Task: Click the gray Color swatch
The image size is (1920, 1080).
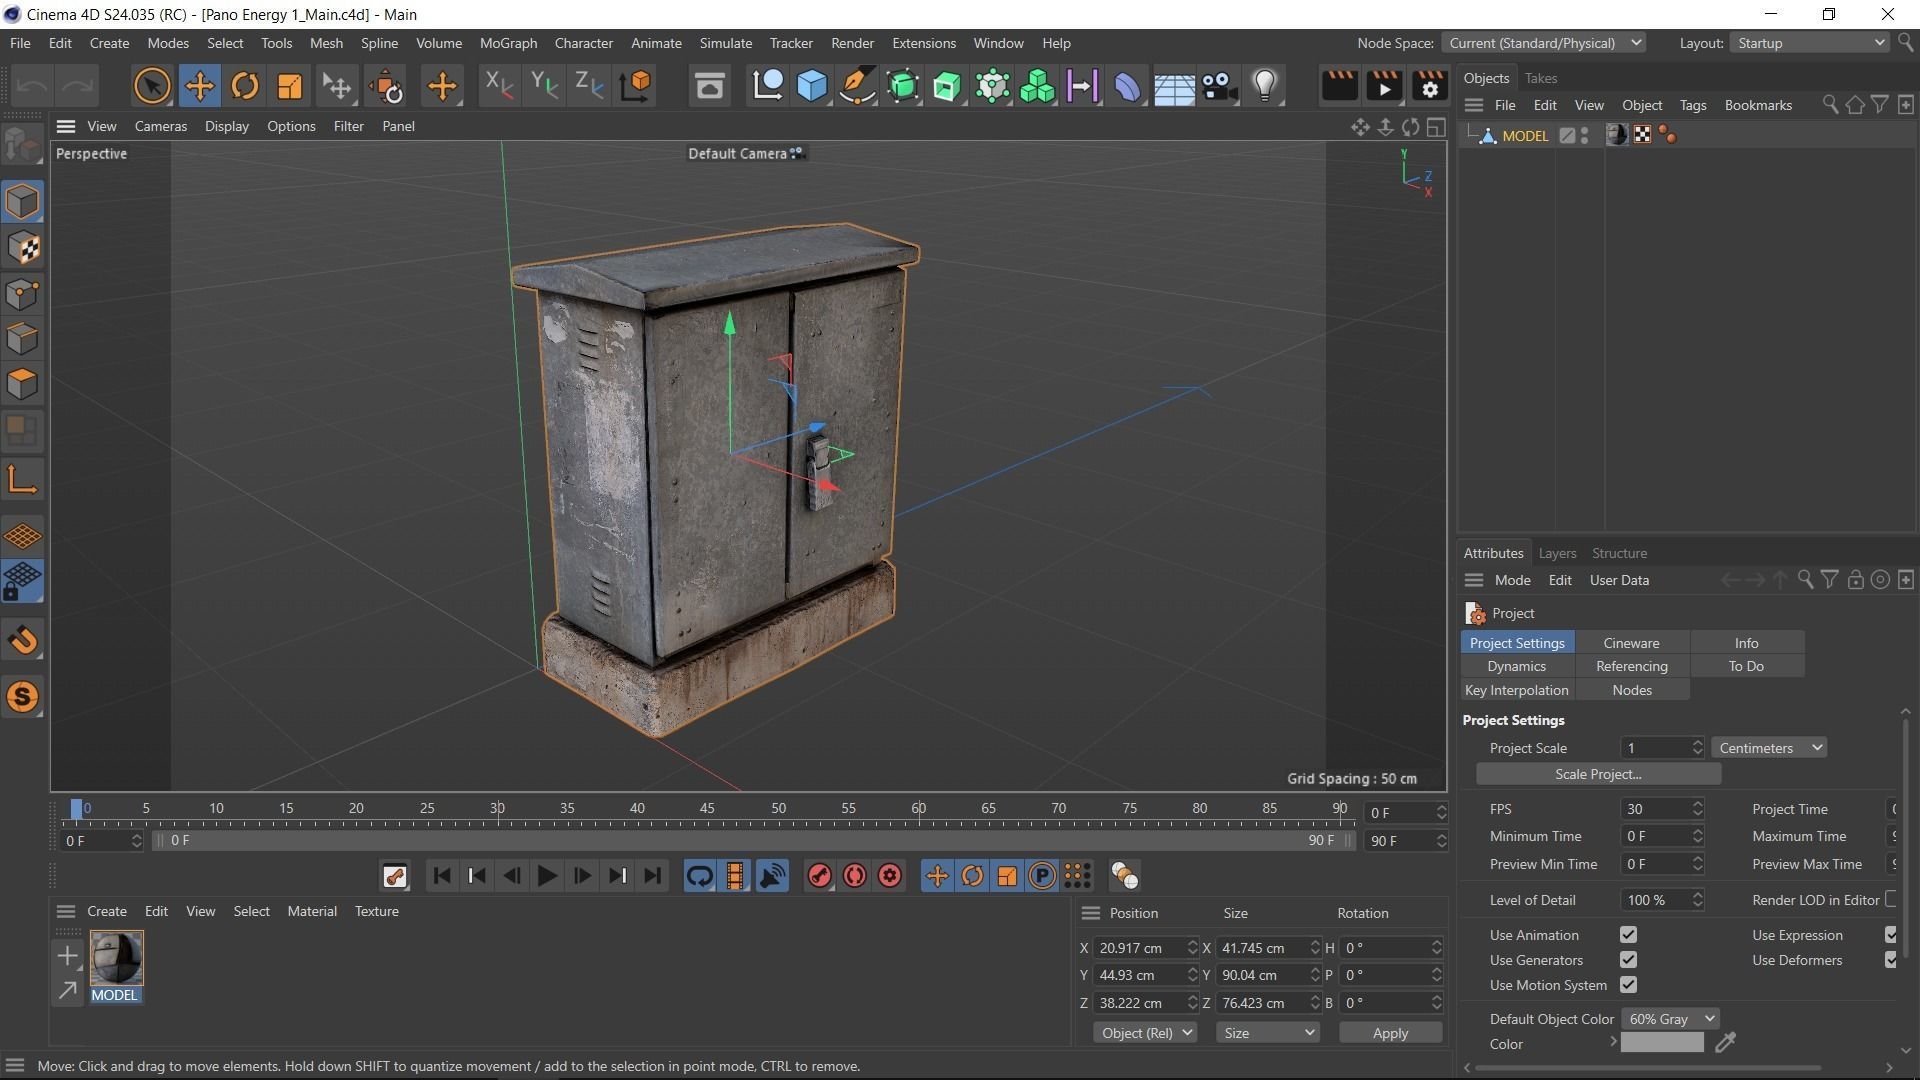Action: [1661, 1044]
